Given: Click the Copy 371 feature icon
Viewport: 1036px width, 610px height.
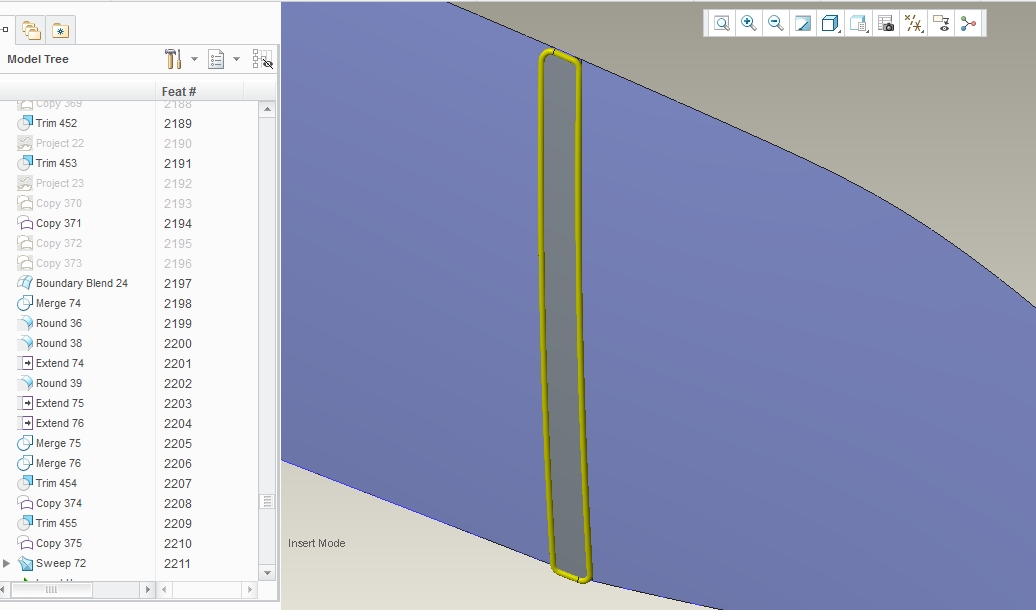Looking at the screenshot, I should tap(25, 223).
